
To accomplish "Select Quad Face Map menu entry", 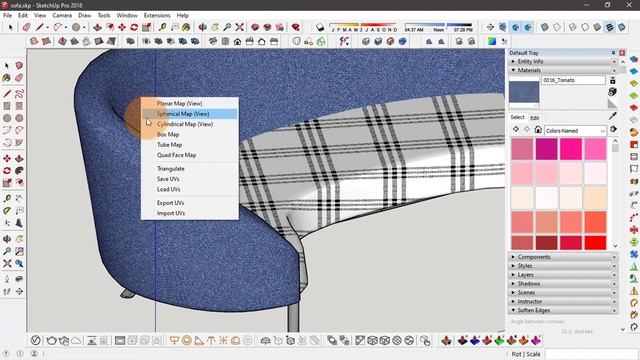I will click(190, 155).
